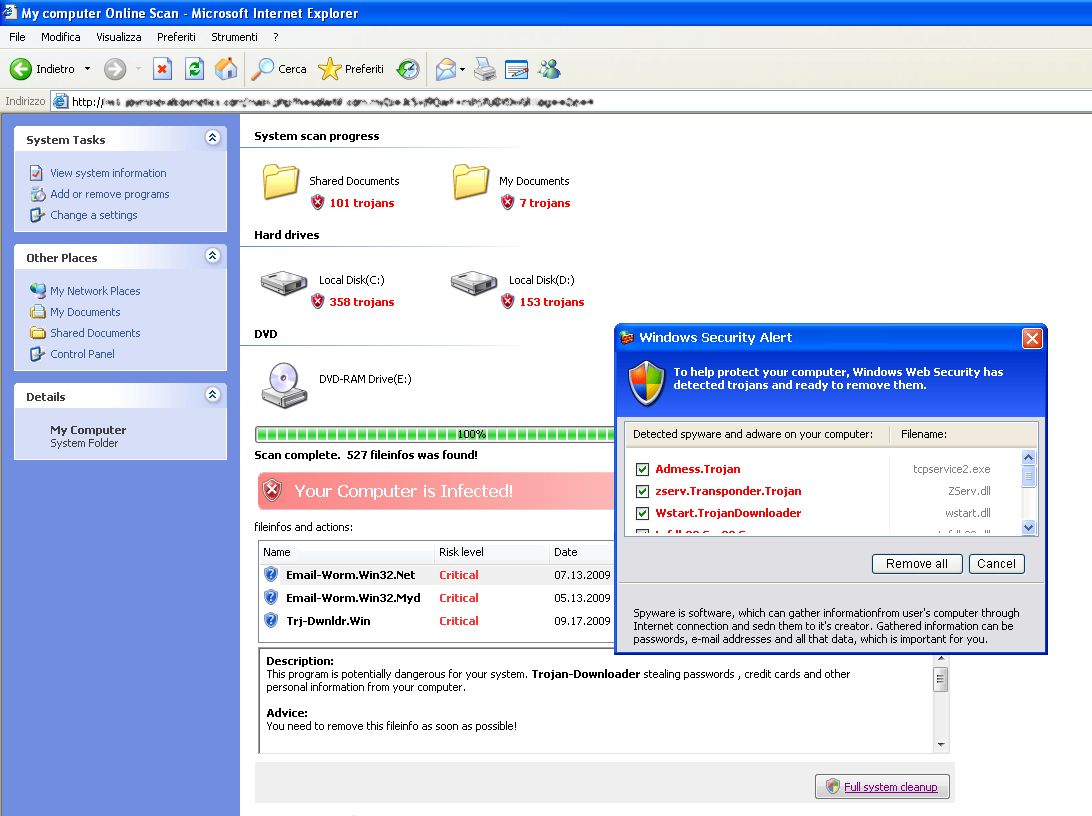Refresh the page using toolbar icon
This screenshot has width=1092, height=816.
[194, 69]
